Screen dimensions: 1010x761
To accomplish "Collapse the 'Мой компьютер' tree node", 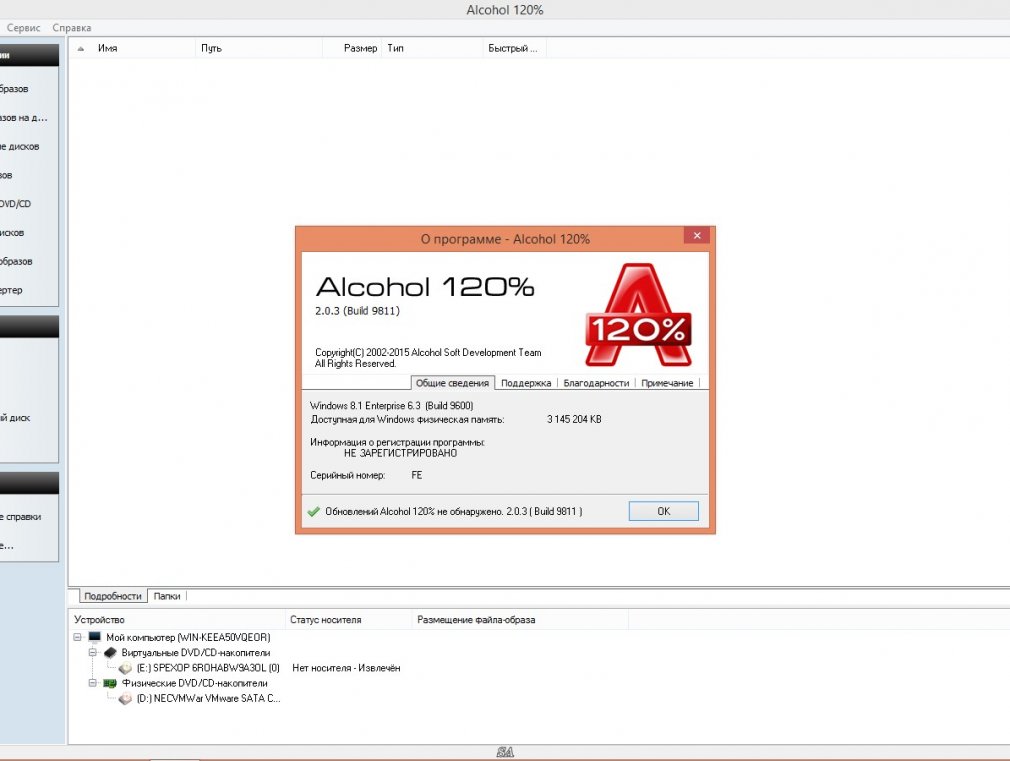I will [77, 637].
